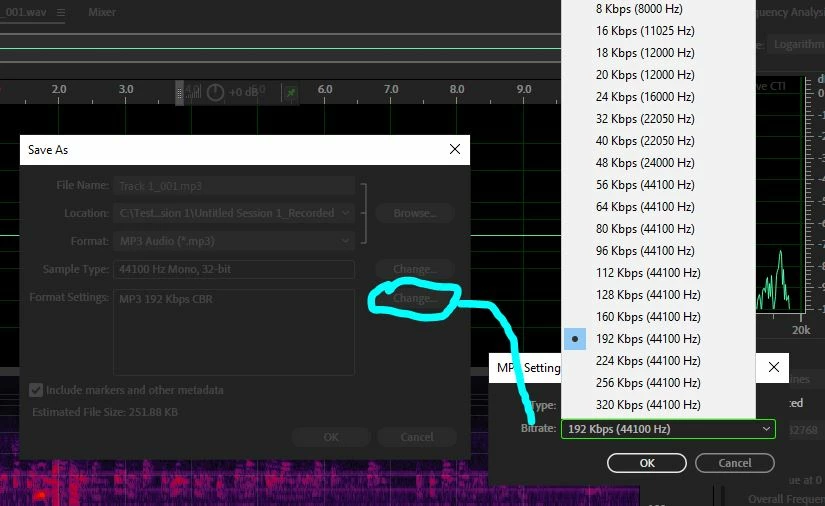Select 80 Kbps (44100 Hz) bitrate
Viewport: 825px width, 506px height.
tap(659, 229)
